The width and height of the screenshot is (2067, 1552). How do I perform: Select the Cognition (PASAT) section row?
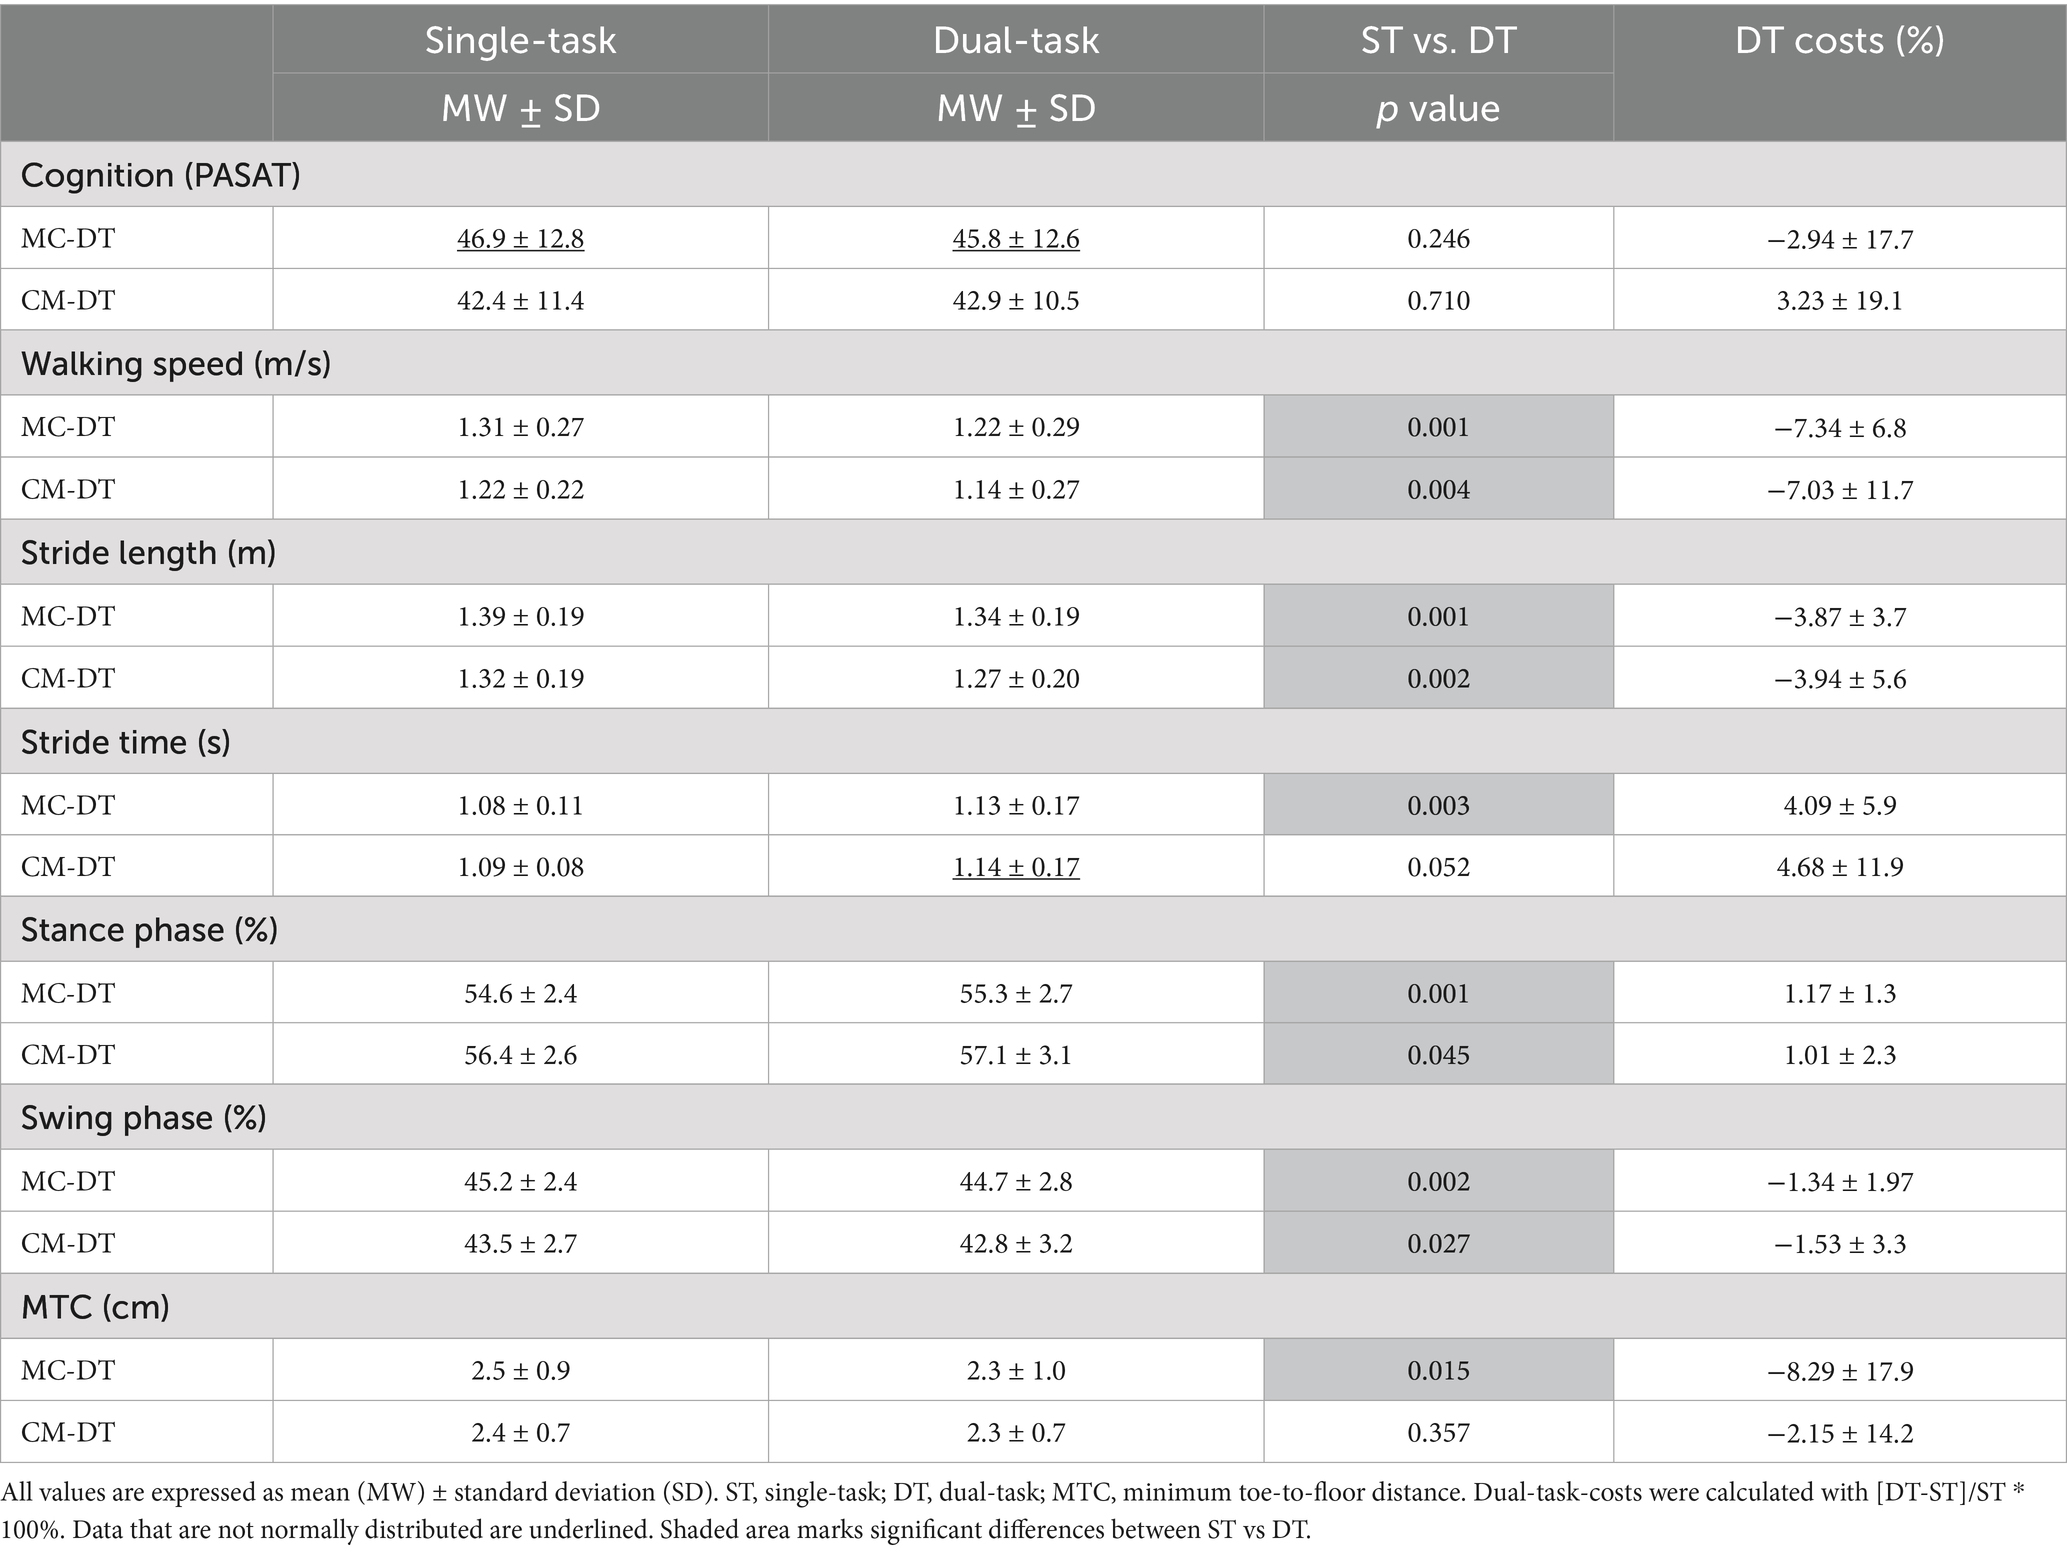(160, 175)
